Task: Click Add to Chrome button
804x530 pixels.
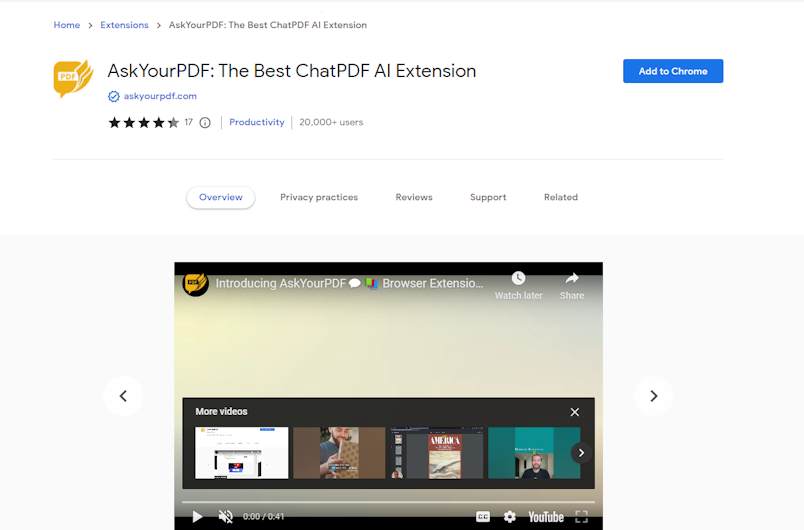Action: coord(673,71)
